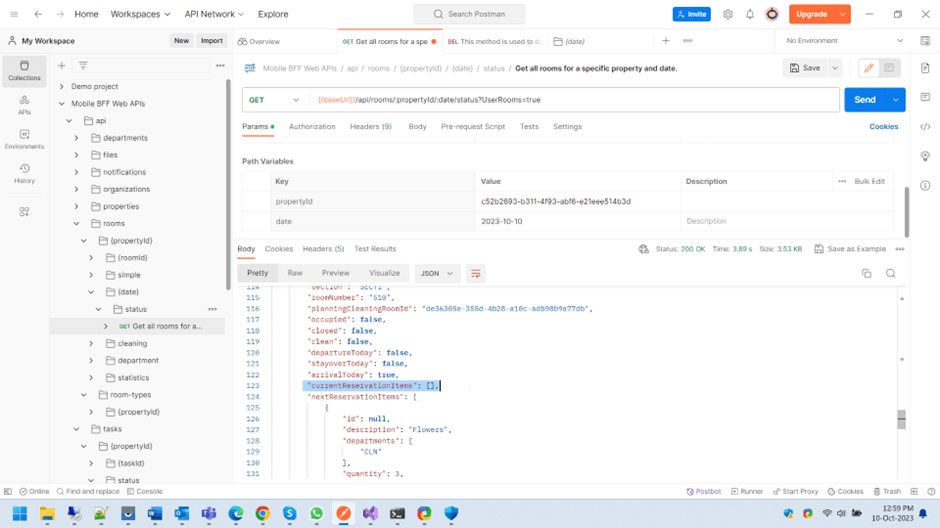Open the user avatar menu
The image size is (940, 528).
[x=772, y=14]
